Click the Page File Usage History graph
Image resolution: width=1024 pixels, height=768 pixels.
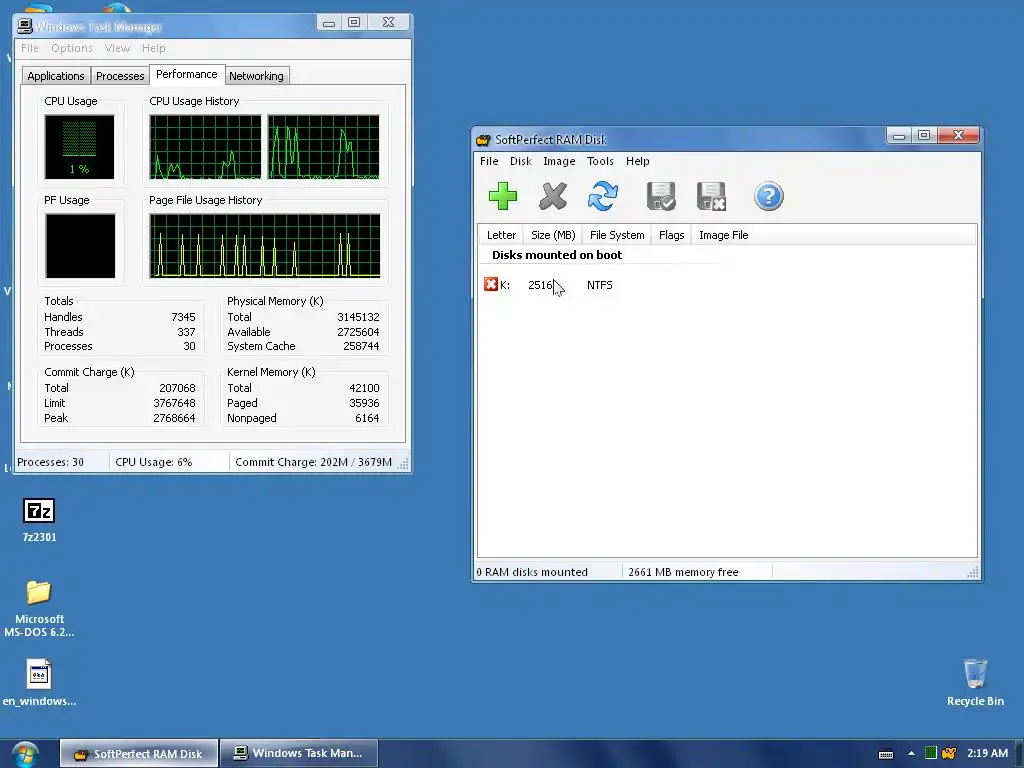pos(264,246)
